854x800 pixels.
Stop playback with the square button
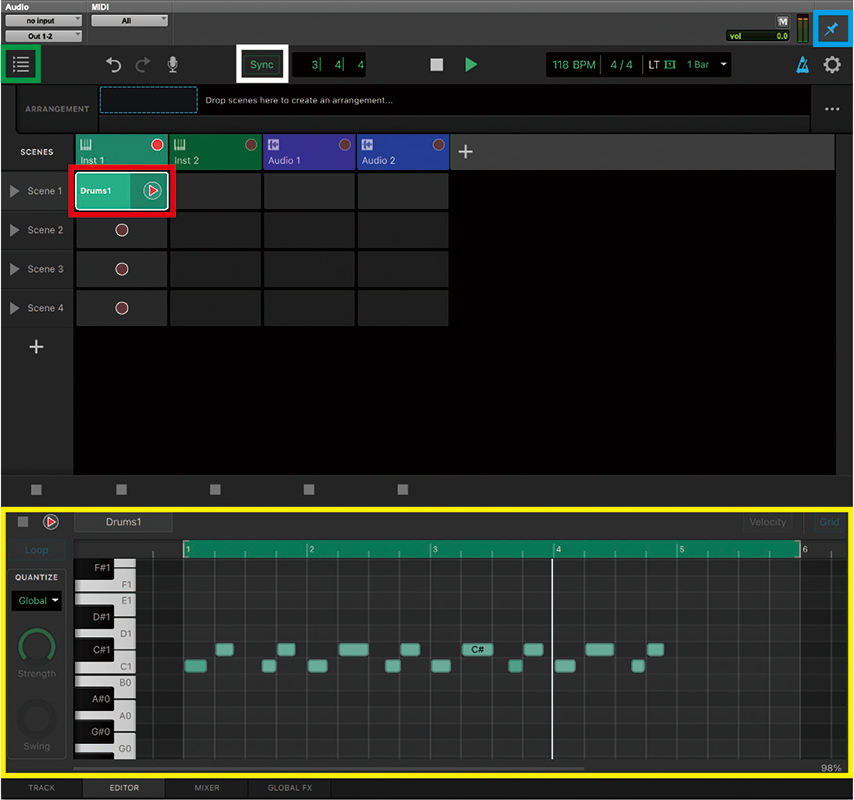tap(436, 65)
